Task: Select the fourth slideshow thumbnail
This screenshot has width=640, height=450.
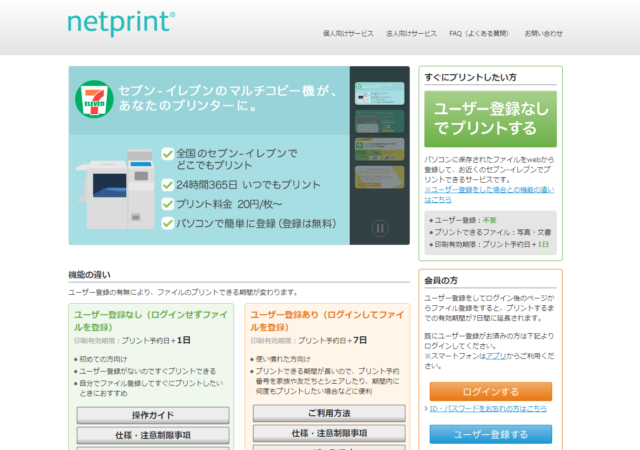Action: tap(379, 178)
